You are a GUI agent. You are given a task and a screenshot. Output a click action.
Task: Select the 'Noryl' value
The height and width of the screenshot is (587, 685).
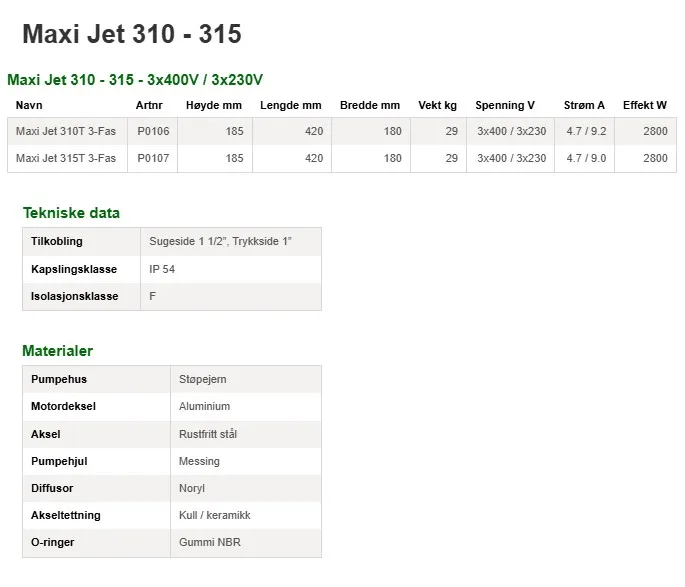coord(191,488)
